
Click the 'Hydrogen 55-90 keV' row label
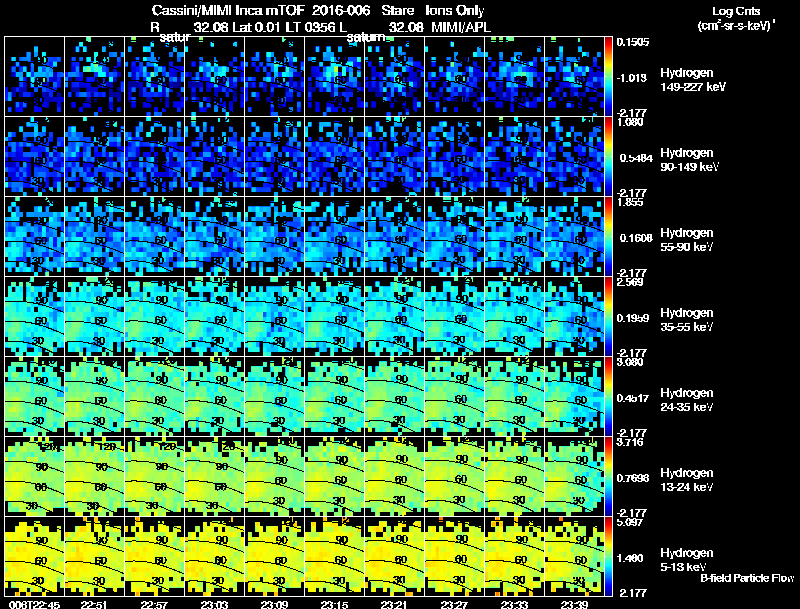point(687,240)
